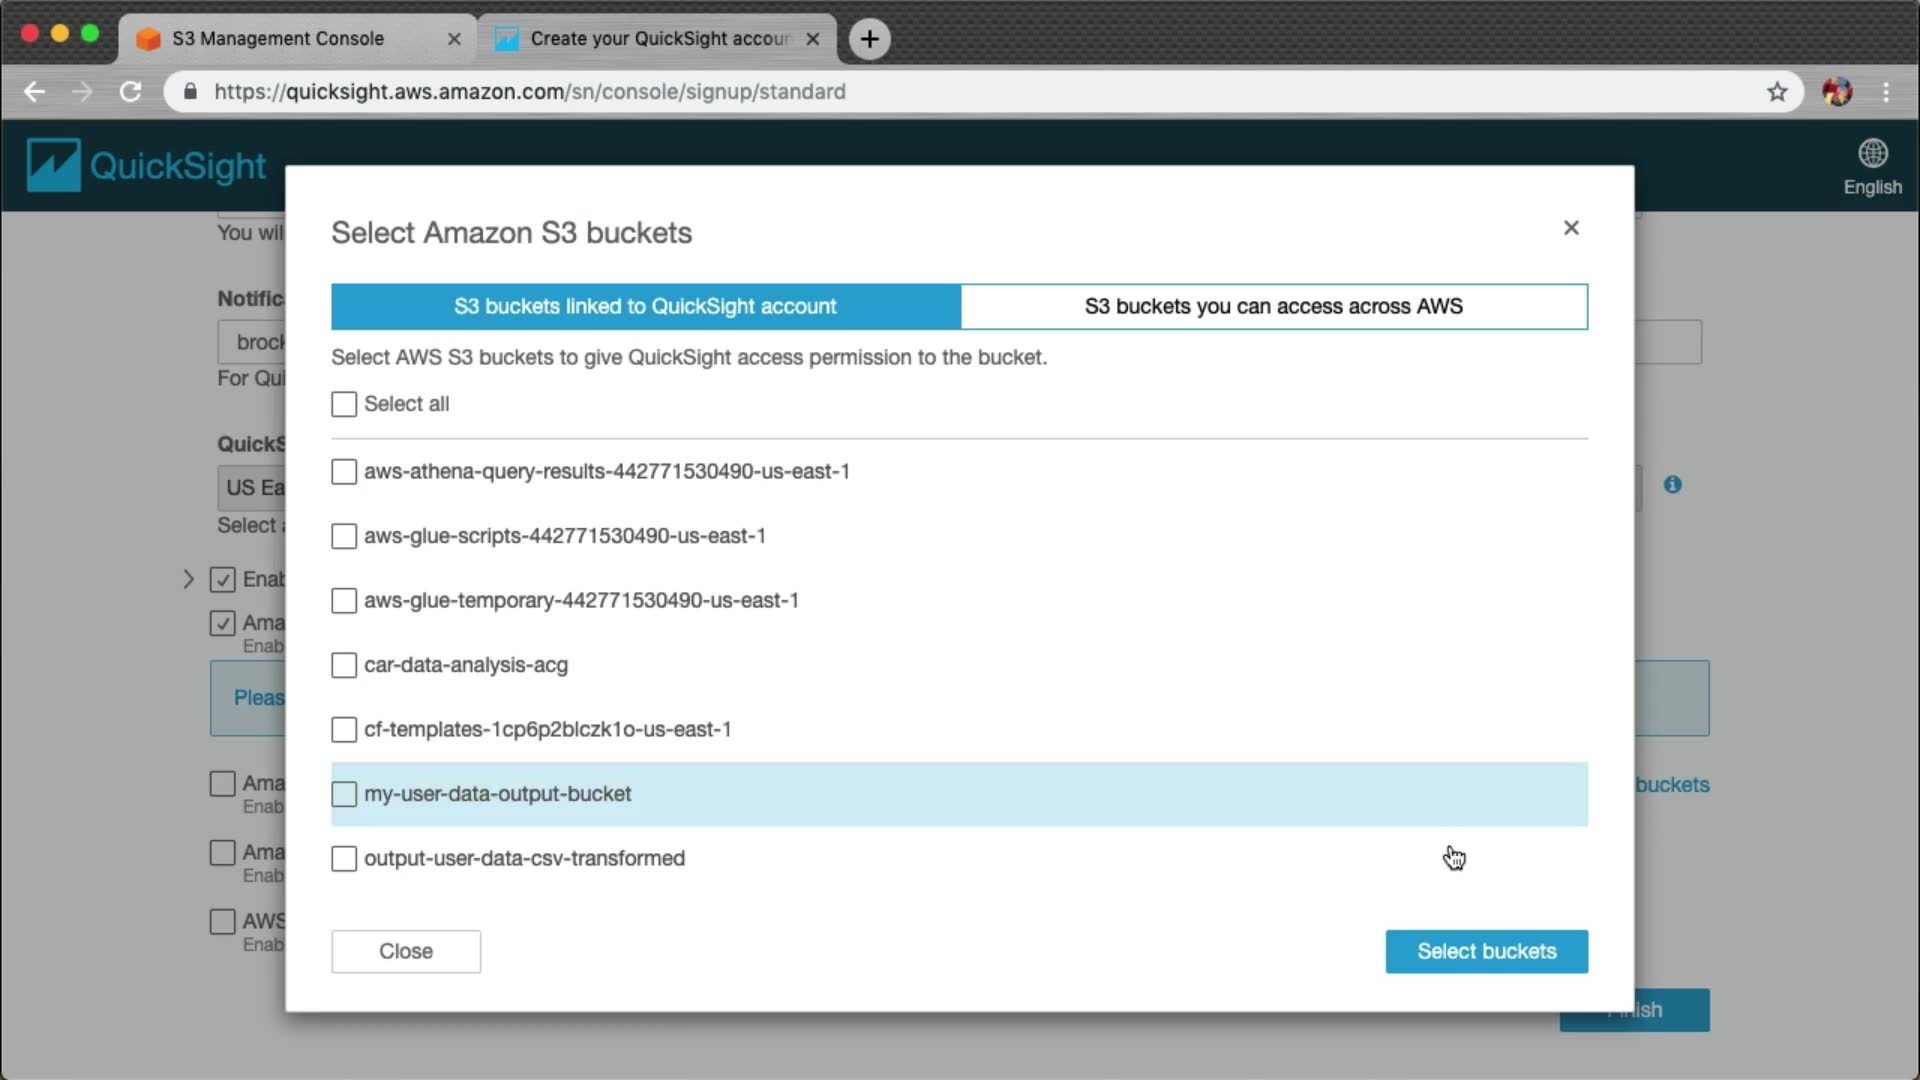Go back to previous page
The height and width of the screenshot is (1080, 1920).
point(34,92)
